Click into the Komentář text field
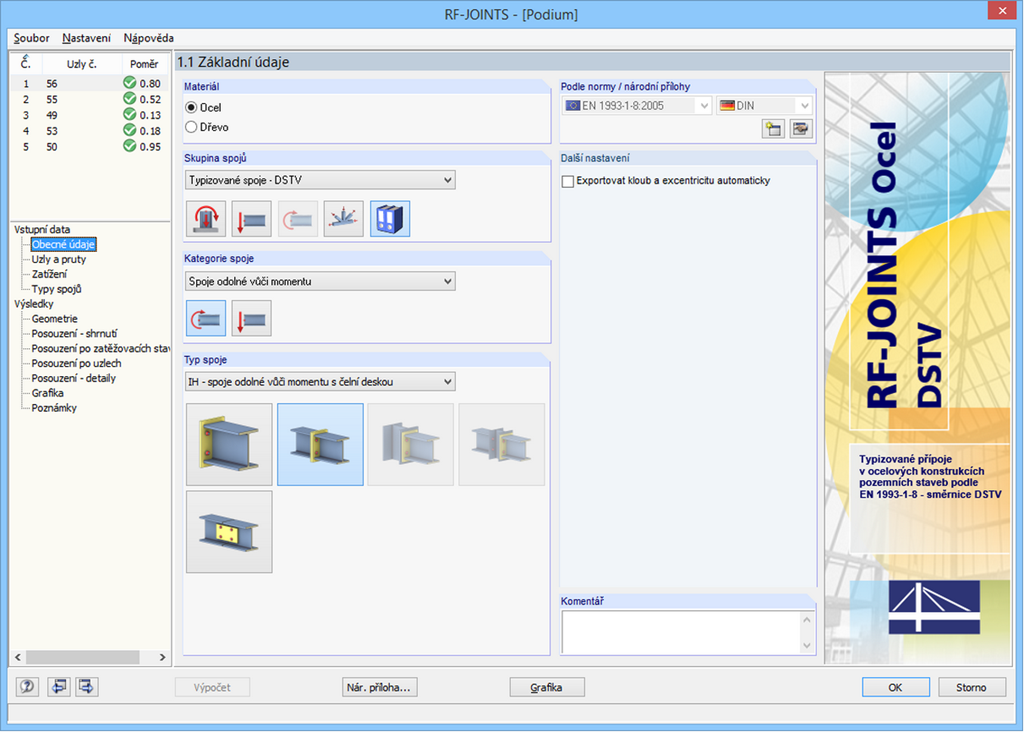Viewport: 1024px width, 732px height. 681,632
